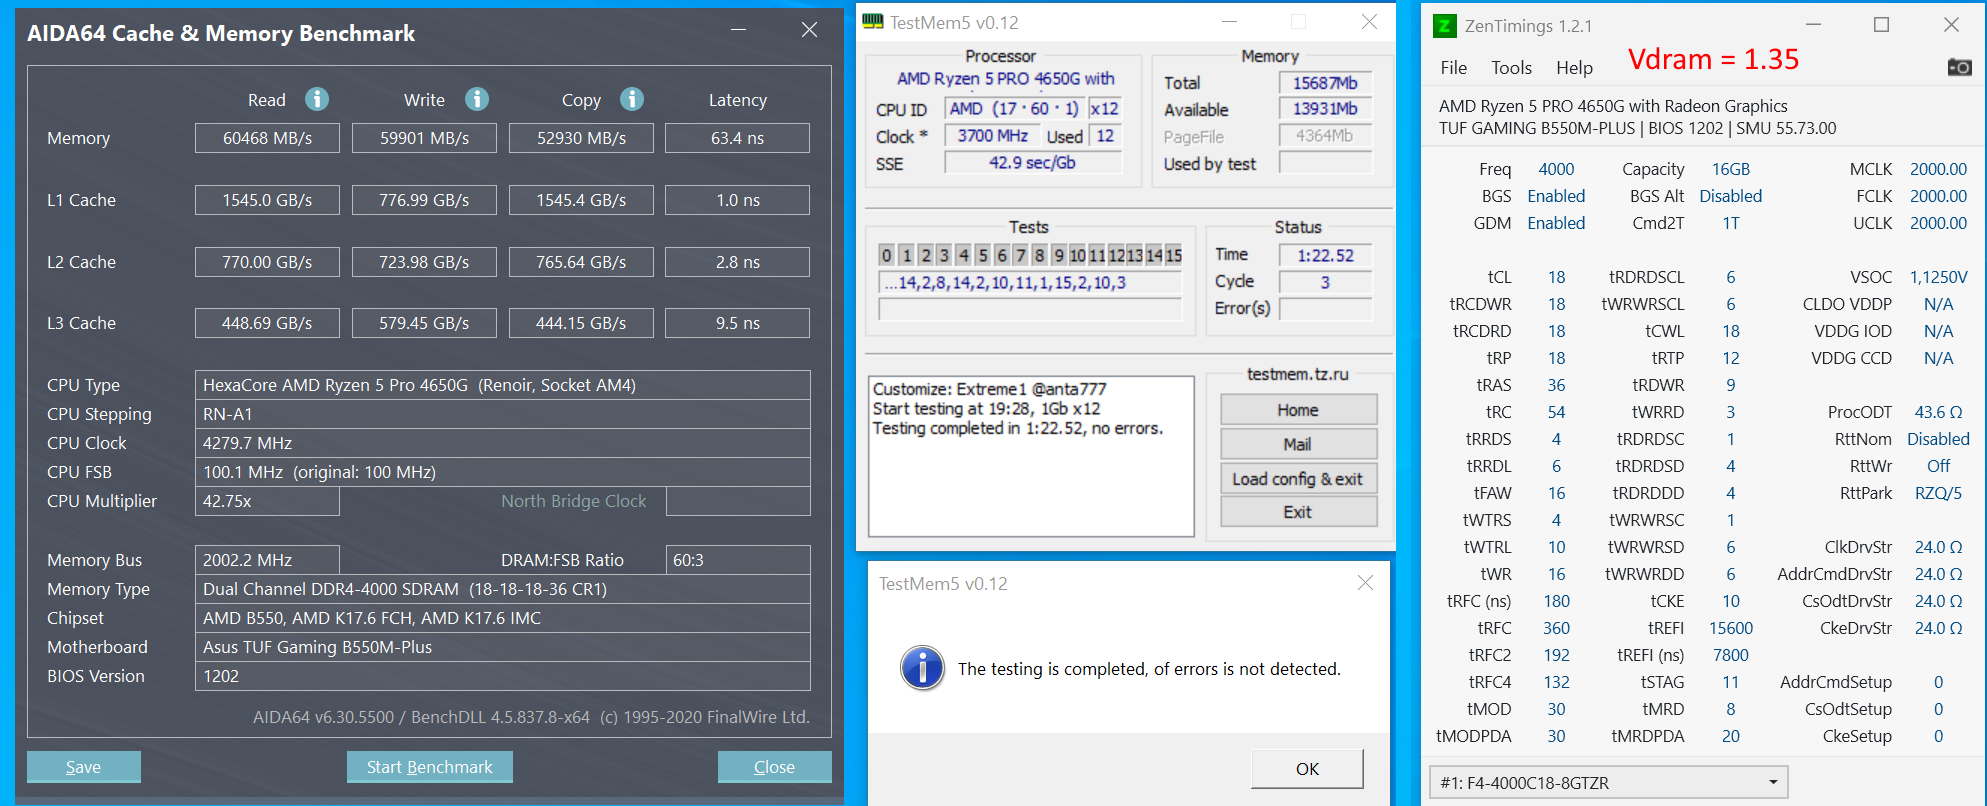Click test number 0 box in TestMem5

point(886,255)
